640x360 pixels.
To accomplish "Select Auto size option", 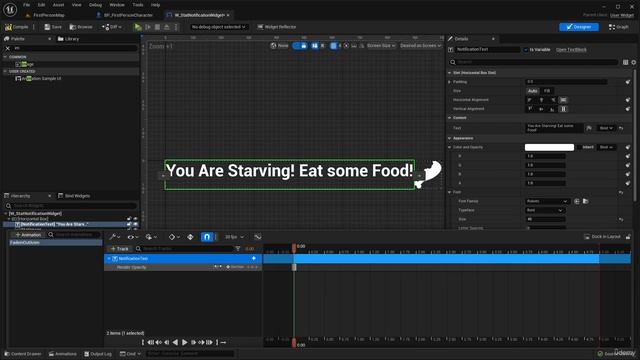I will click(532, 91).
